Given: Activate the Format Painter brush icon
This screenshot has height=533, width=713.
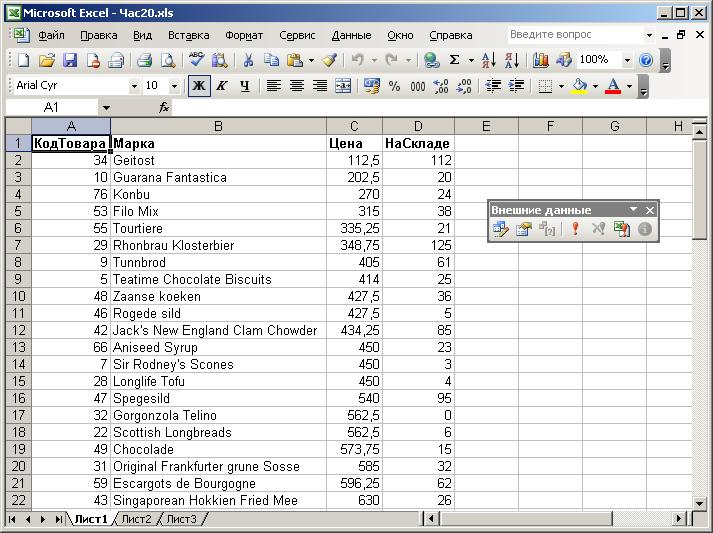Looking at the screenshot, I should coord(330,60).
